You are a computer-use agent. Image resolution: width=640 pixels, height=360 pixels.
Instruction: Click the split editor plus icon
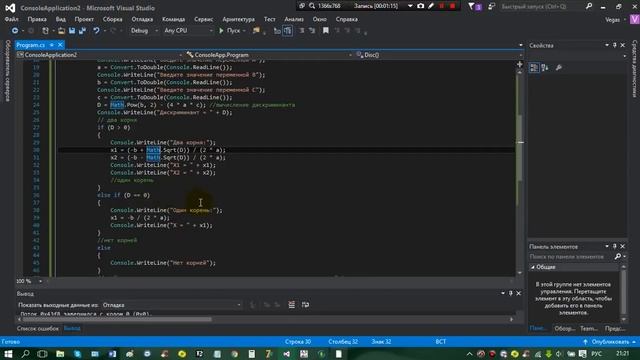pyautogui.click(x=520, y=64)
